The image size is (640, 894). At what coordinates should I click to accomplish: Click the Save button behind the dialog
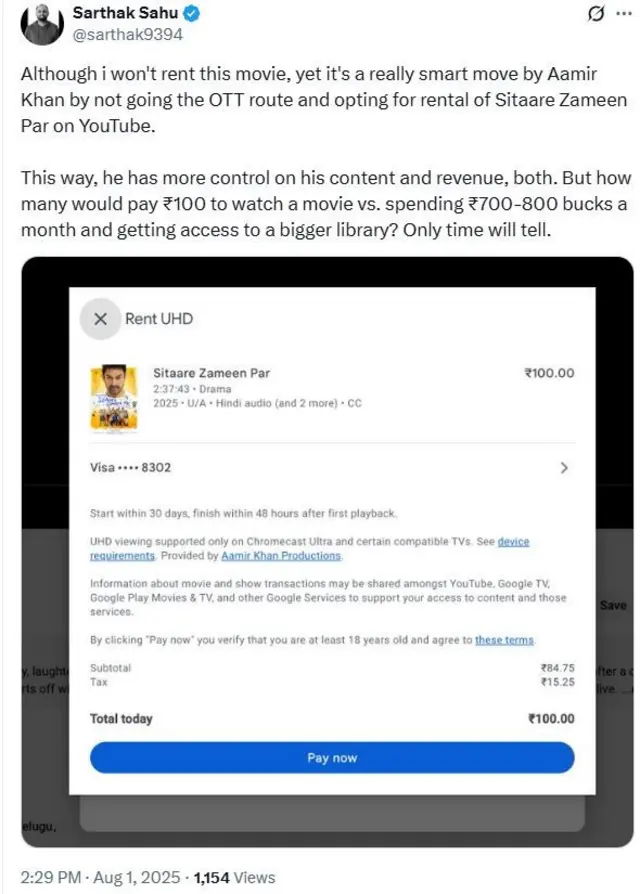point(613,606)
